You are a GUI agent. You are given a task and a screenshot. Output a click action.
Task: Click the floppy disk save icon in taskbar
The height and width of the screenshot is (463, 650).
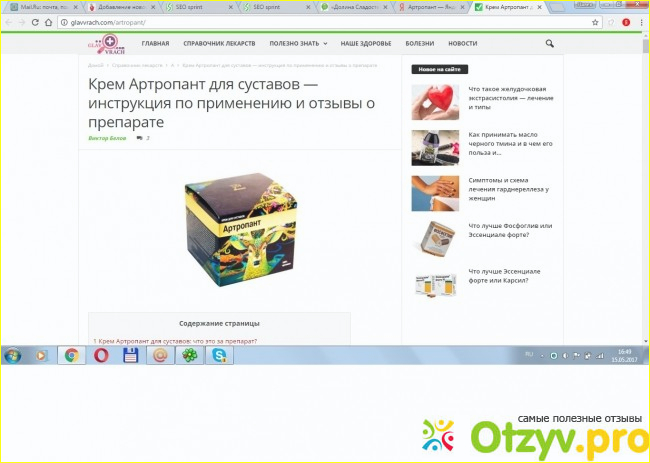tap(129, 355)
